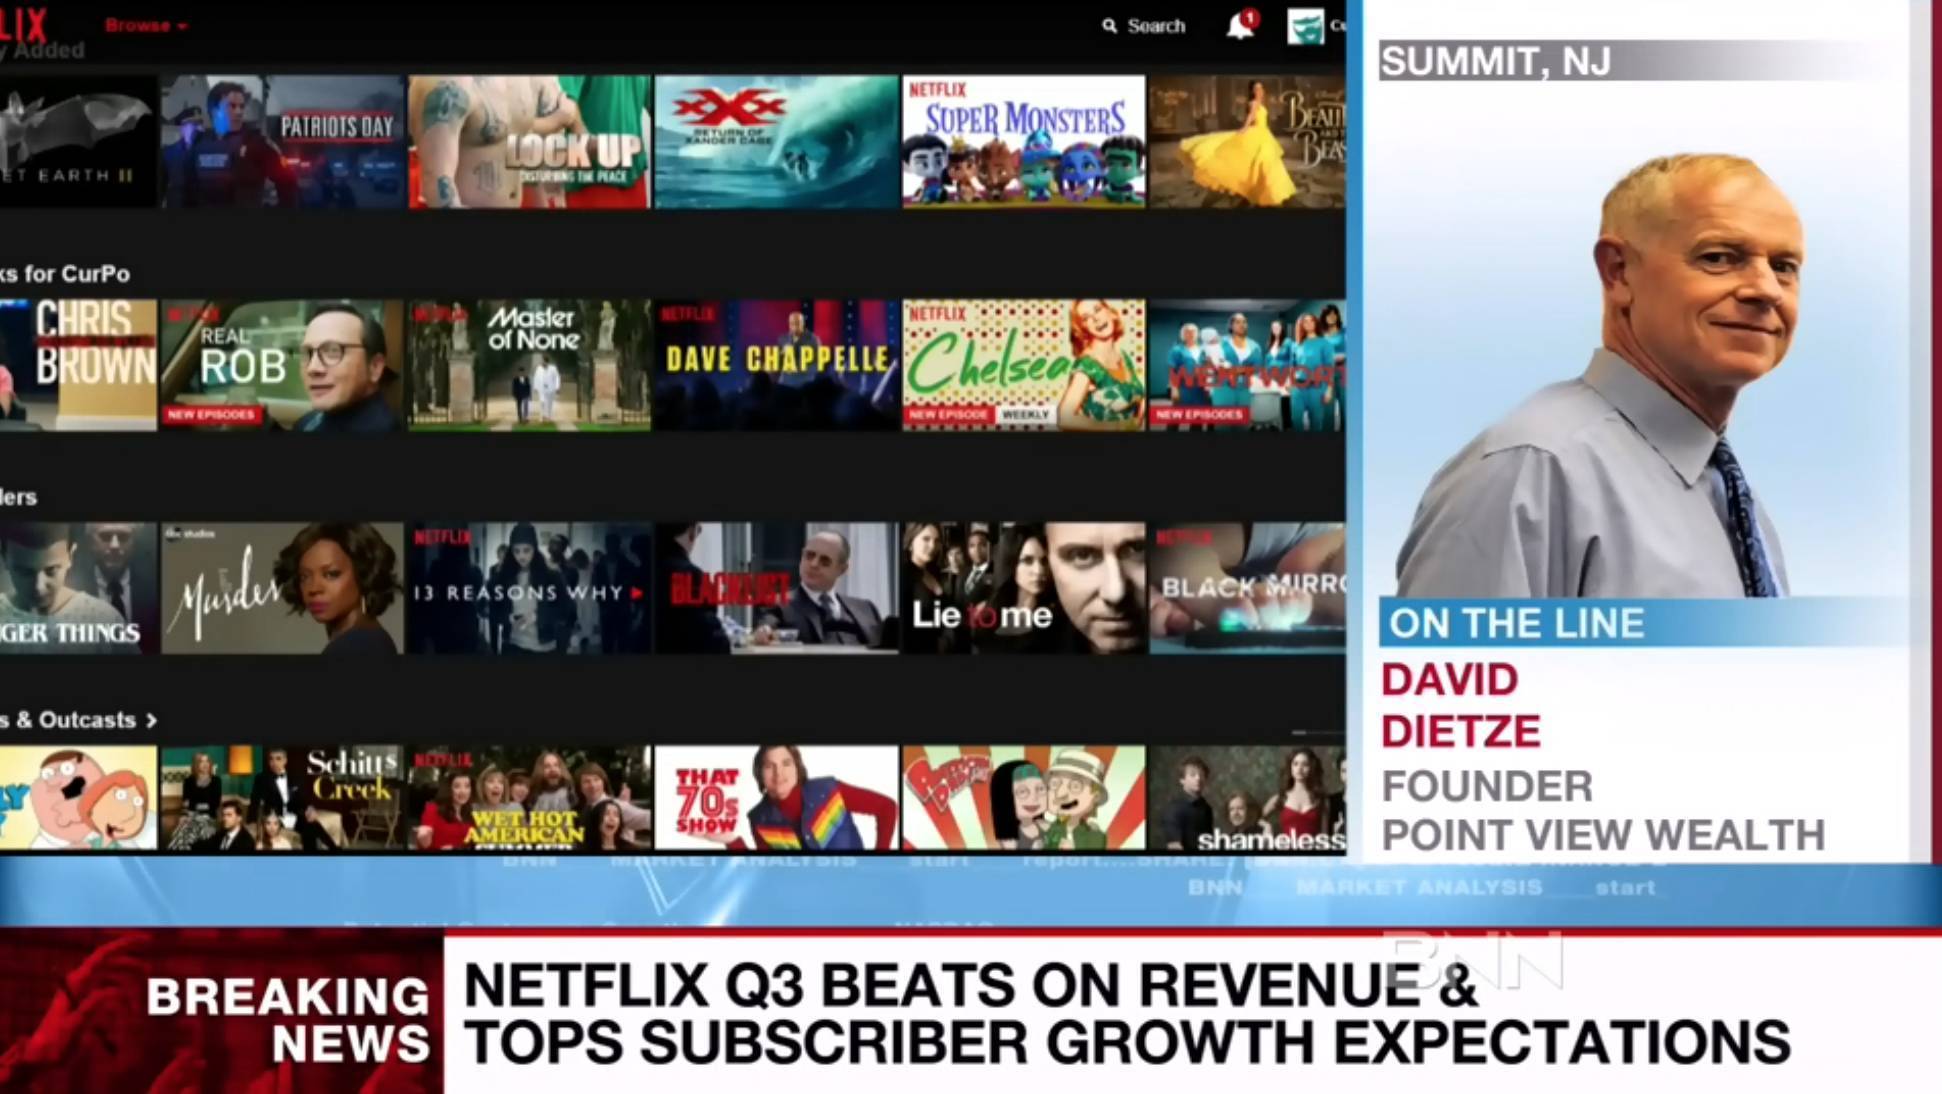Image resolution: width=1942 pixels, height=1094 pixels.
Task: Open the Black Mirror thumbnail
Action: point(1247,588)
